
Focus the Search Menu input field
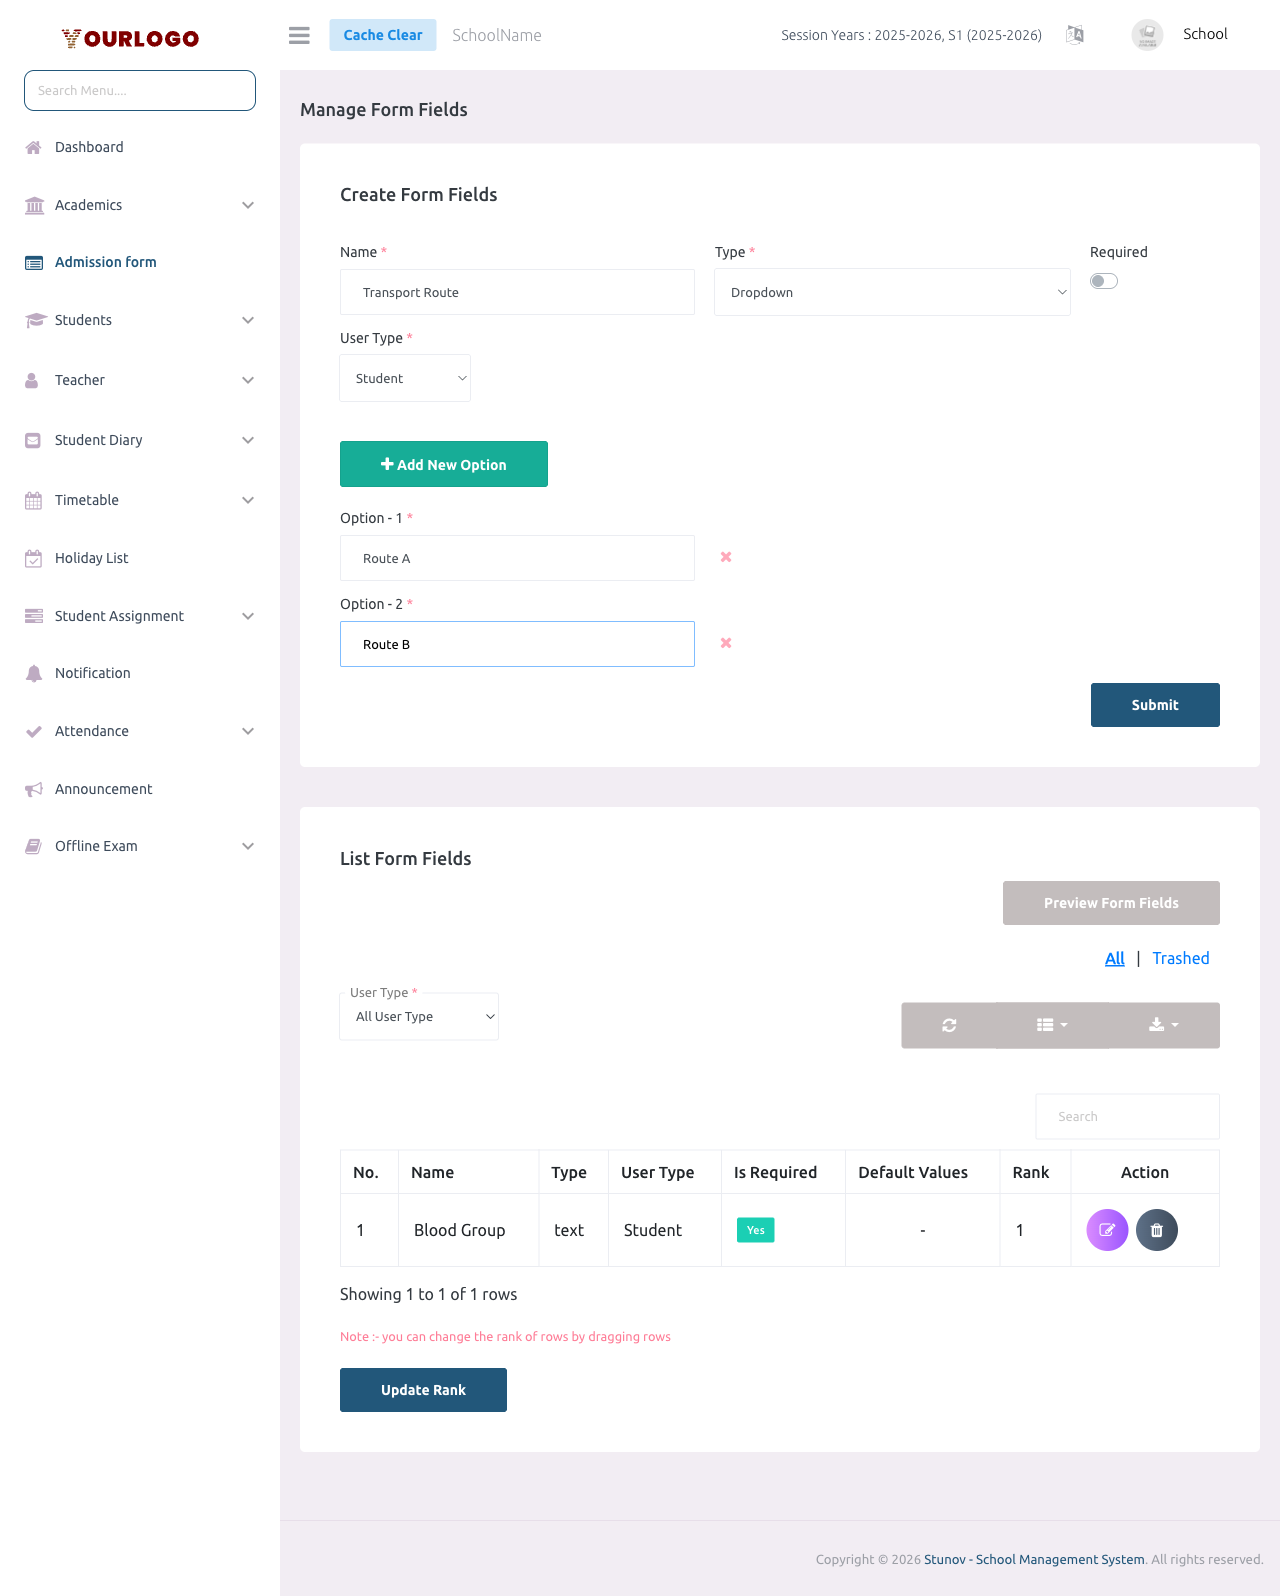click(140, 90)
